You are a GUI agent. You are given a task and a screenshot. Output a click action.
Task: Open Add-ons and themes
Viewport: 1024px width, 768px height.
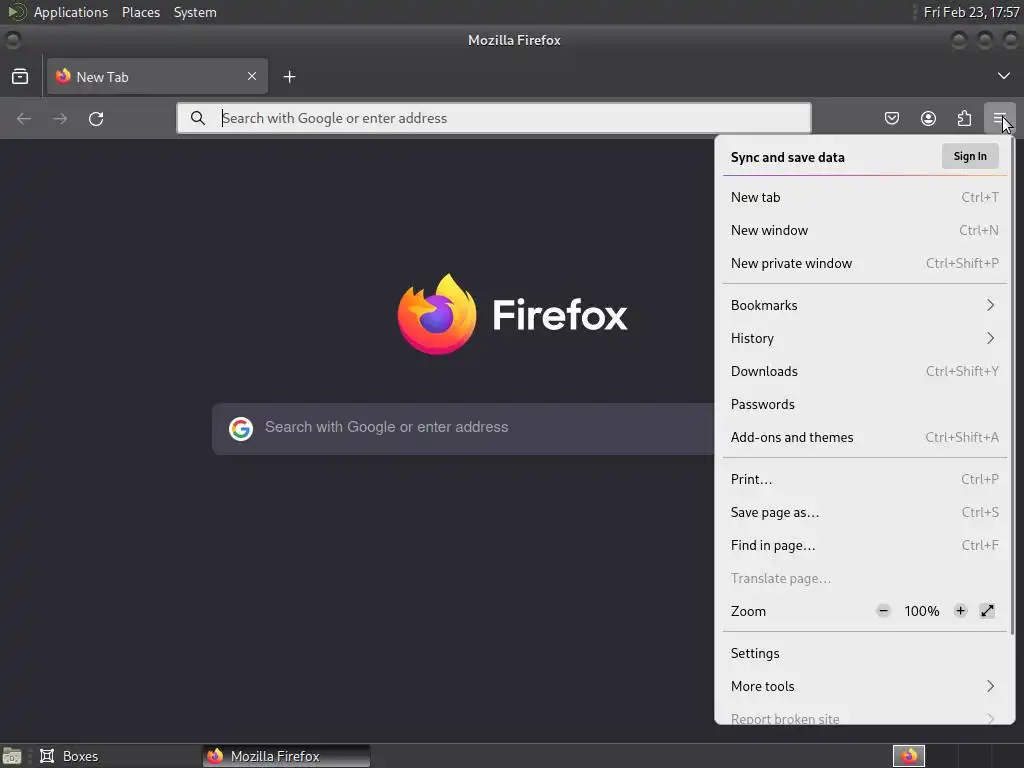pos(865,438)
